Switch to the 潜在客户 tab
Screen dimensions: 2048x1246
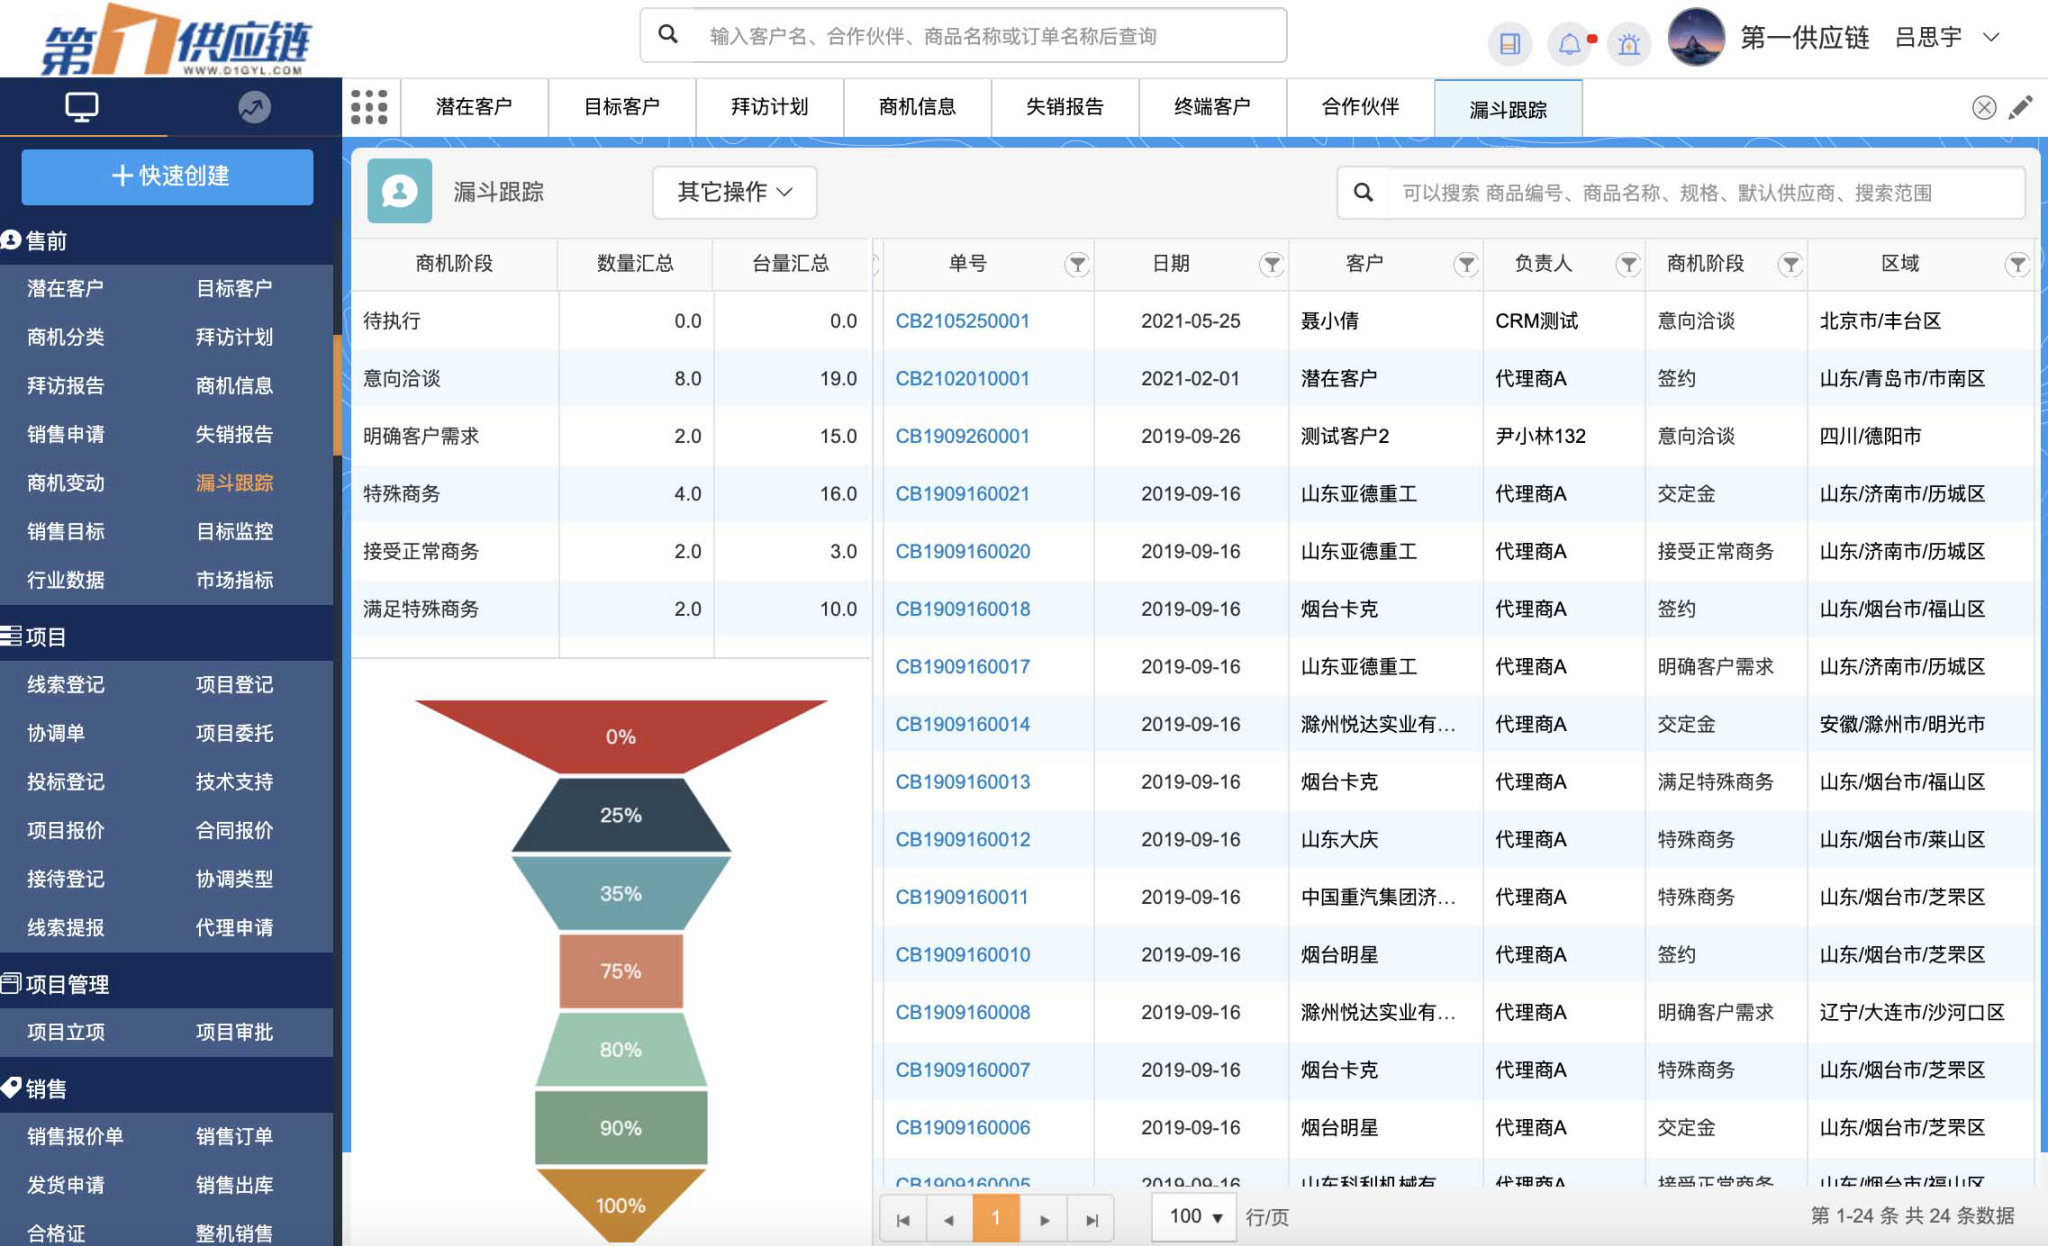click(x=474, y=107)
